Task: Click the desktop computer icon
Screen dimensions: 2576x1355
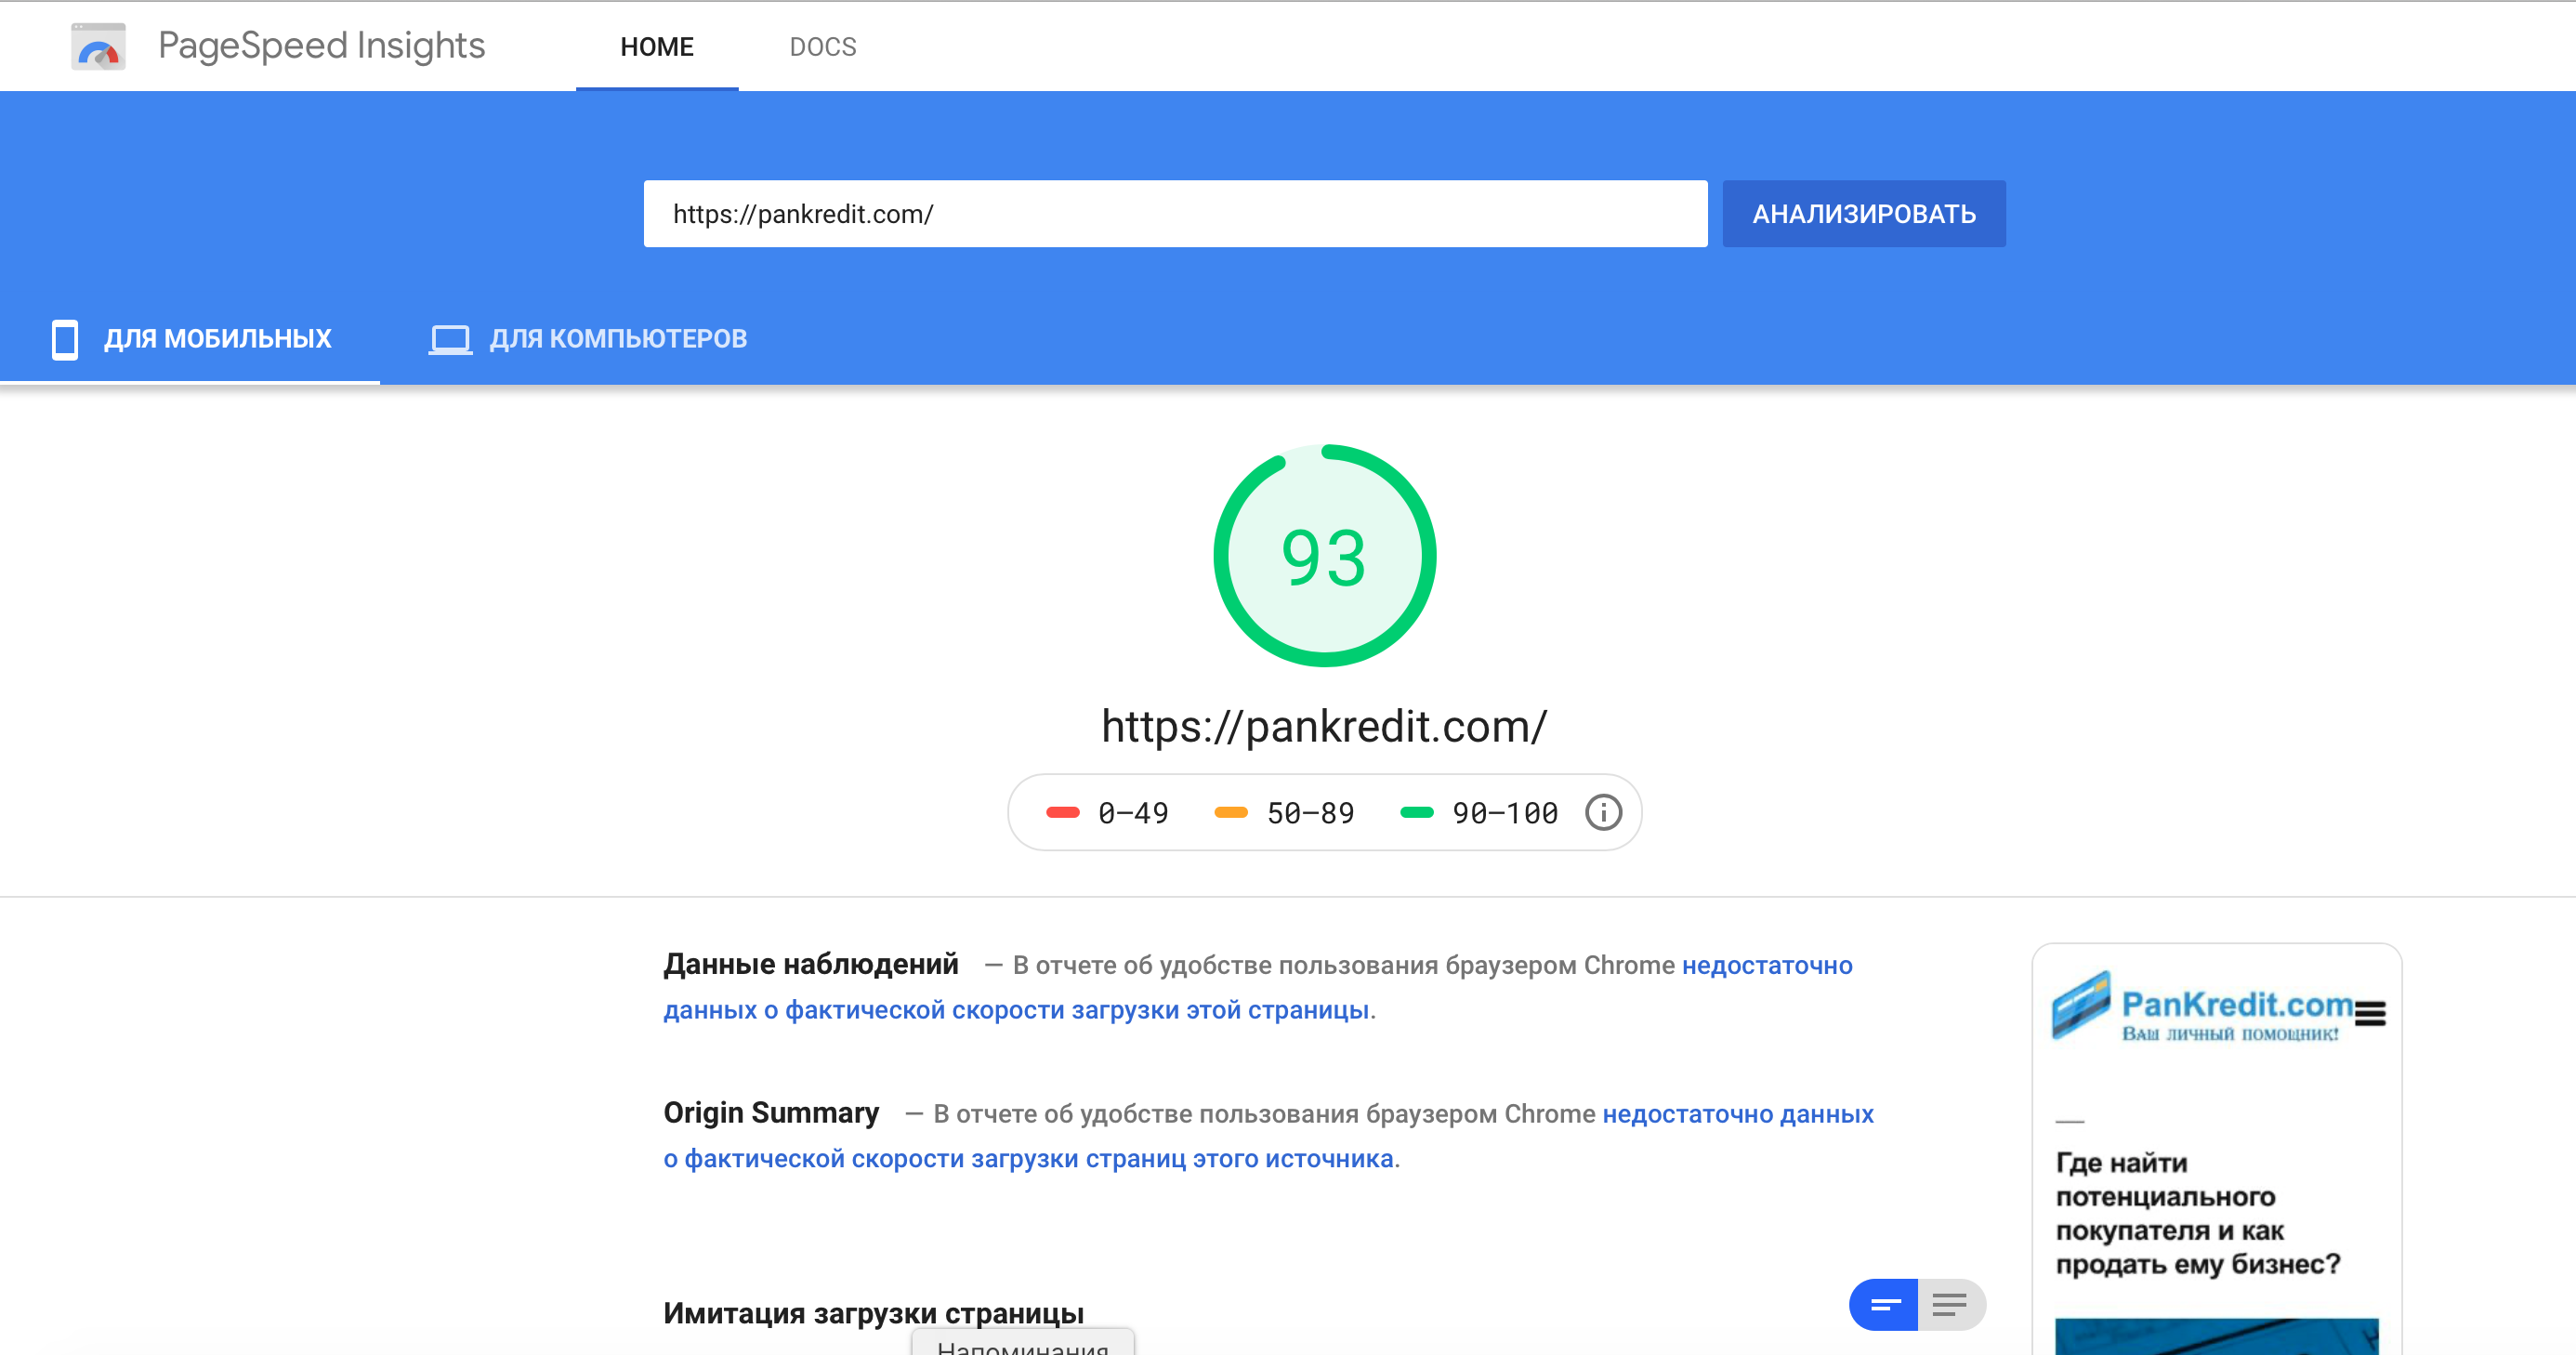Action: pos(450,339)
